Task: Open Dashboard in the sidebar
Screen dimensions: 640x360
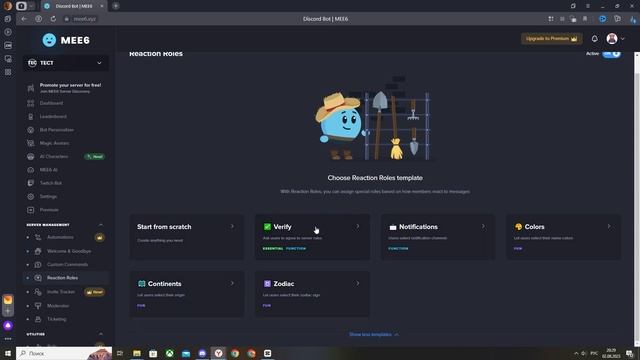Action: point(51,103)
